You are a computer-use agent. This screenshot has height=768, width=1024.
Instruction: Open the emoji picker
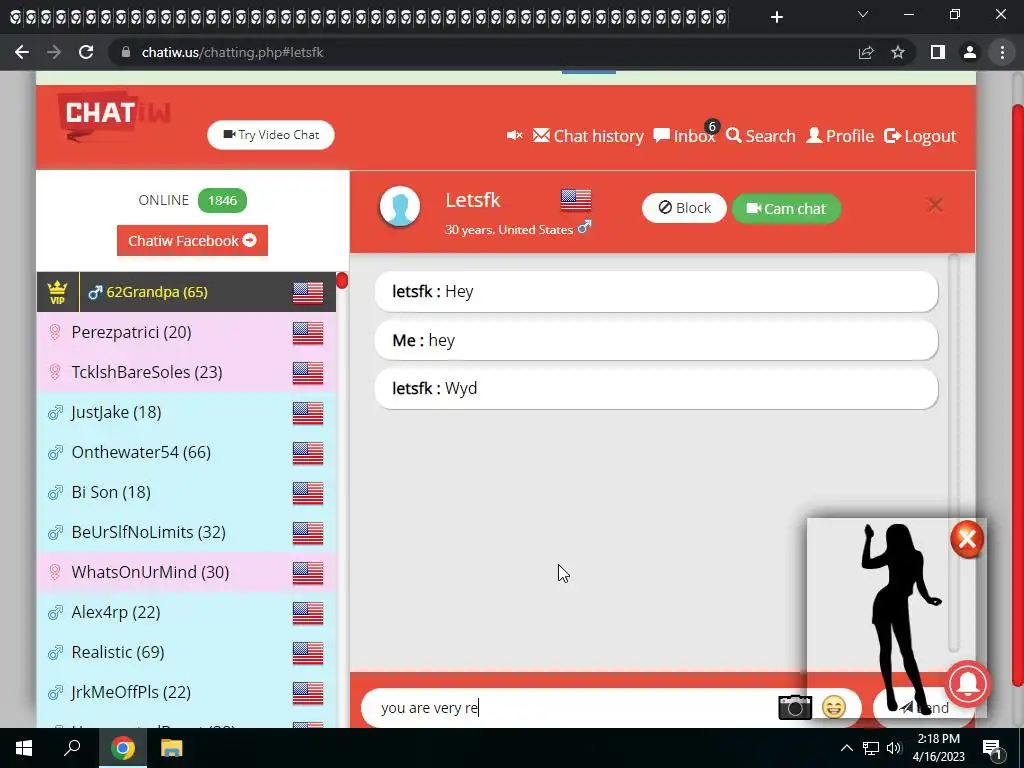[x=834, y=707]
